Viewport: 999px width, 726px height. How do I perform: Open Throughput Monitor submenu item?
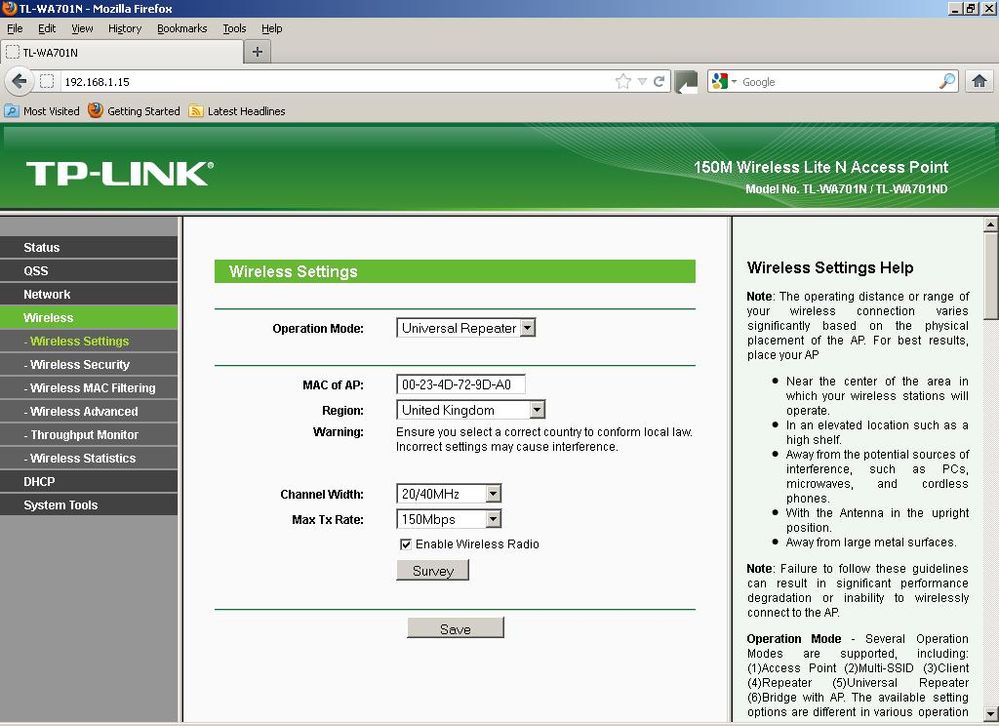pyautogui.click(x=89, y=434)
